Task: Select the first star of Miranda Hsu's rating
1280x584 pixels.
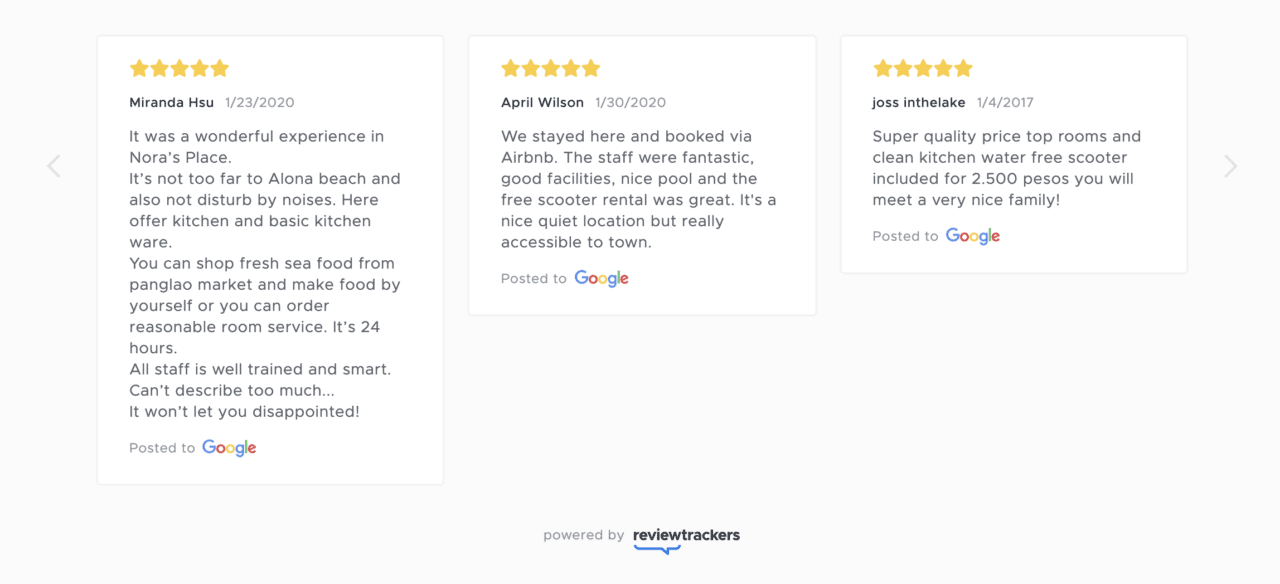Action: 137,68
